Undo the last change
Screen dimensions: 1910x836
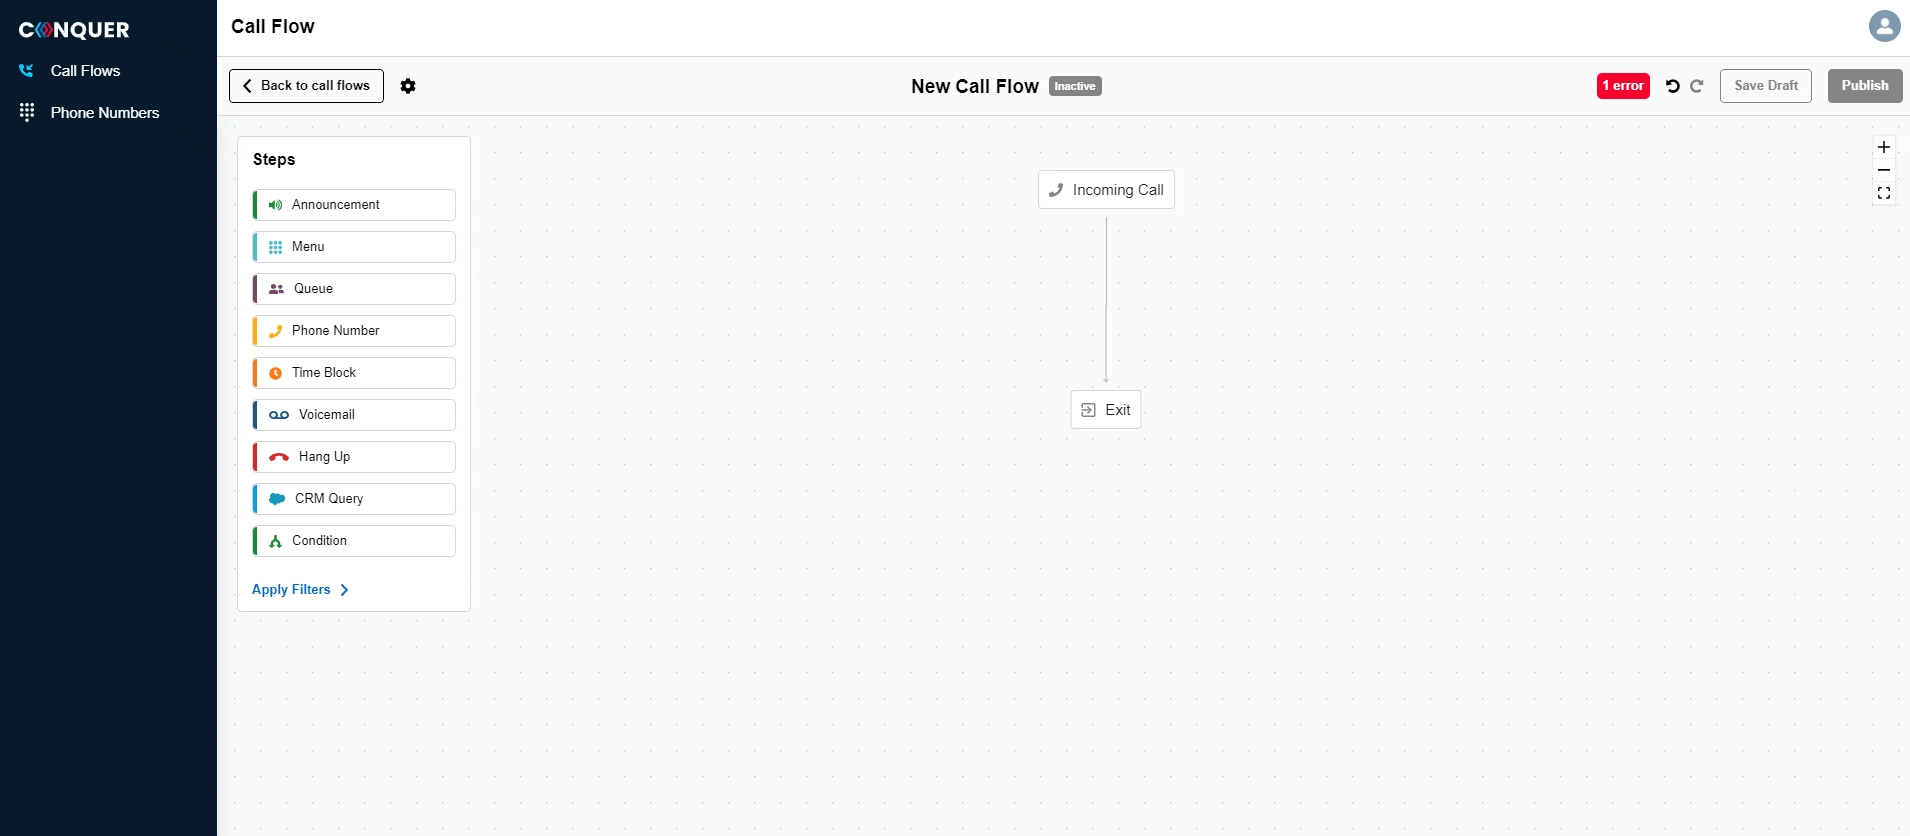[1672, 86]
